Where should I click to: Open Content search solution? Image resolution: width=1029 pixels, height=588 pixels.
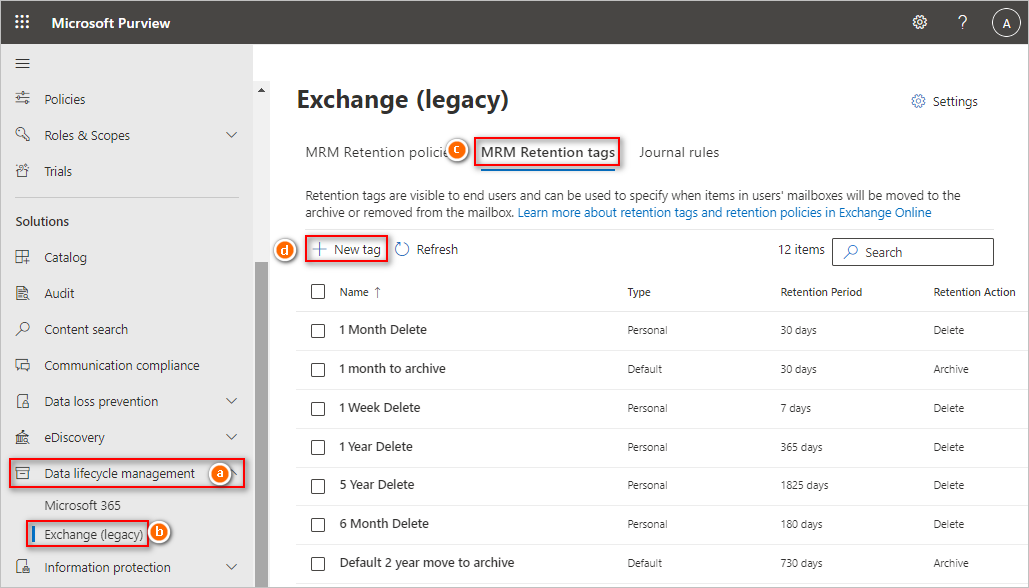click(86, 329)
